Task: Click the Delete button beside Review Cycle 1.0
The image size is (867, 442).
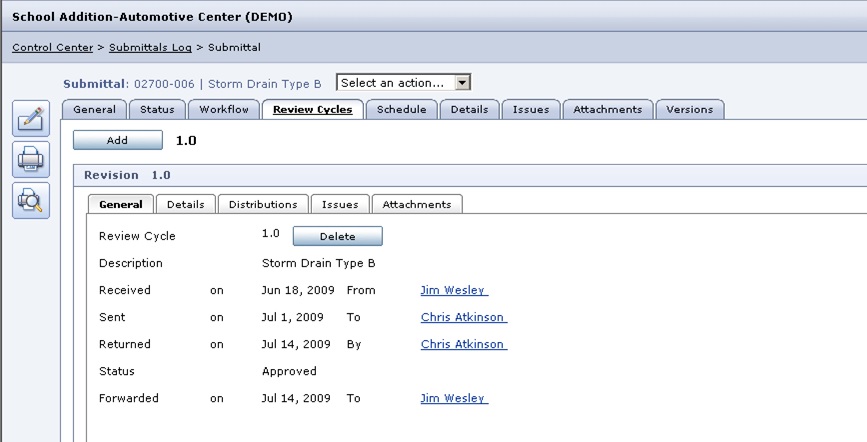Action: pyautogui.click(x=337, y=237)
